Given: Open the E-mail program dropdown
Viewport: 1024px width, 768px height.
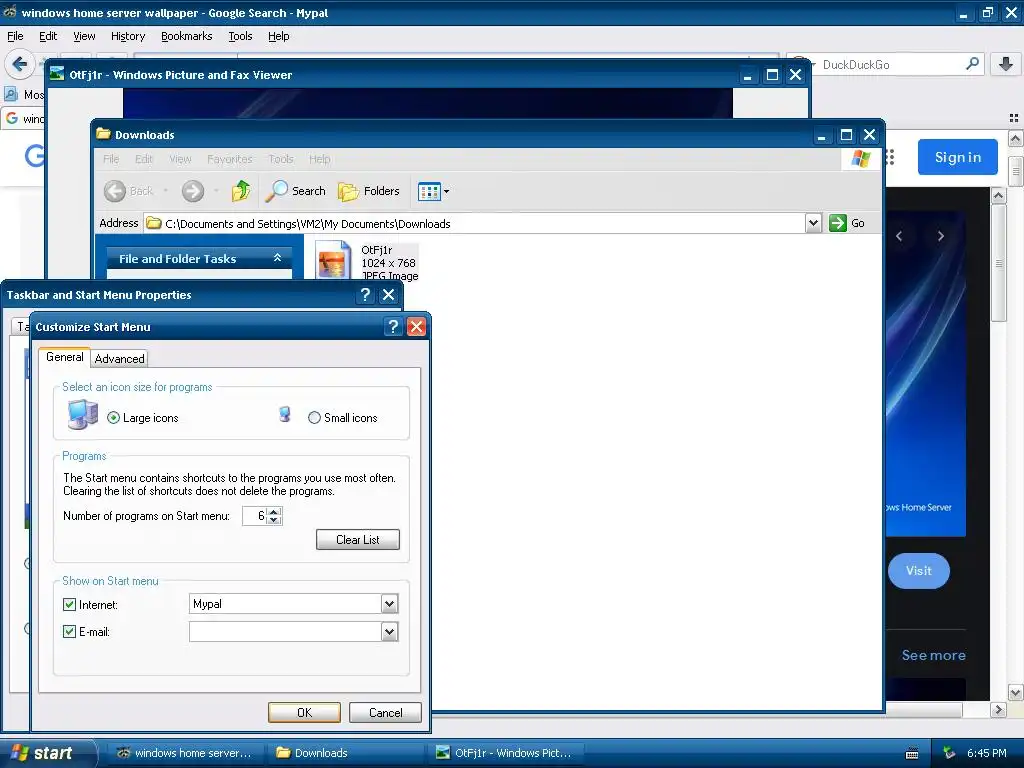Looking at the screenshot, I should click(389, 632).
